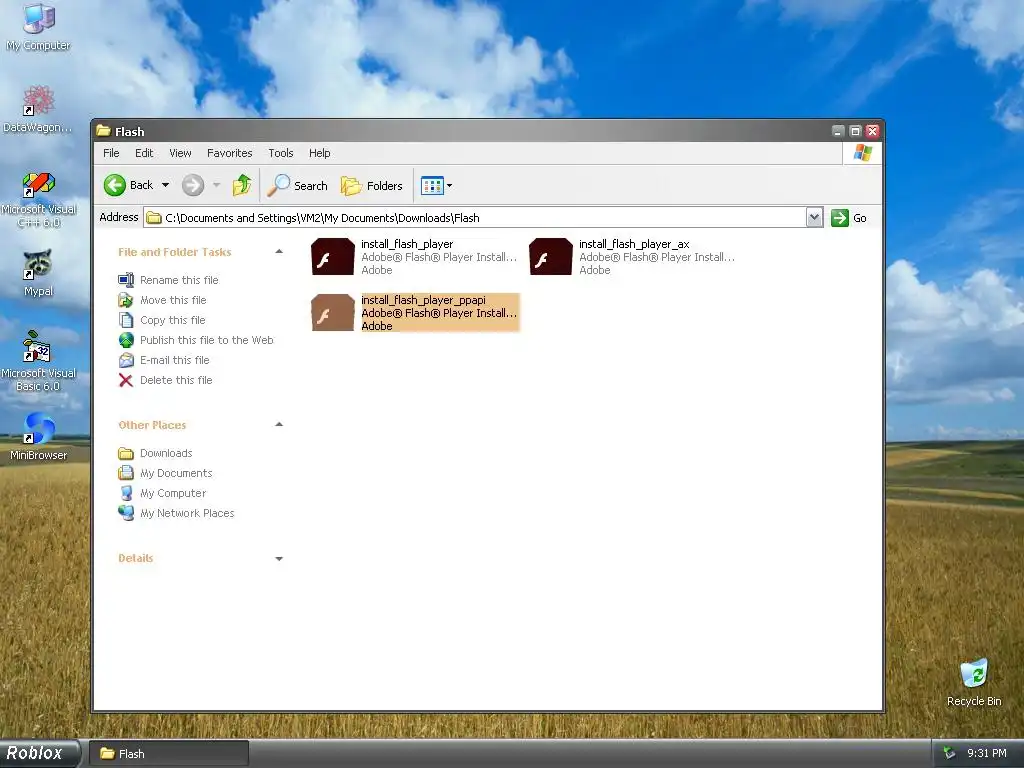Open My Documents in Other Places
Screen dimensions: 1024x768
176,473
